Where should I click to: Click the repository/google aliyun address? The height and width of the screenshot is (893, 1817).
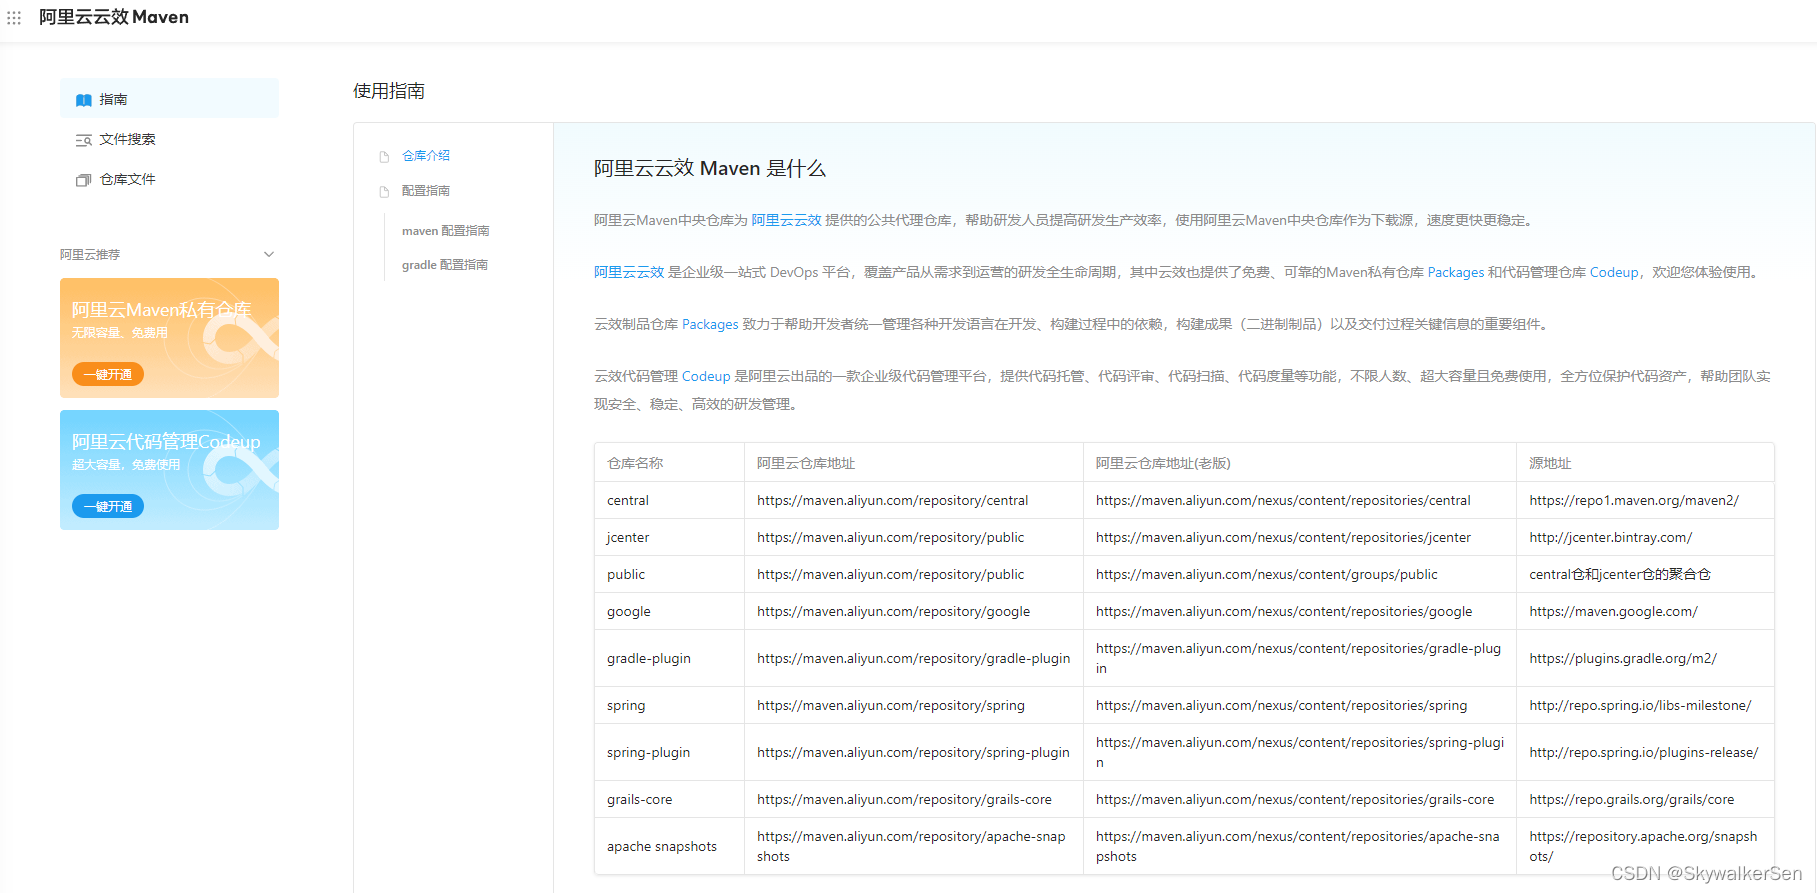coord(893,611)
